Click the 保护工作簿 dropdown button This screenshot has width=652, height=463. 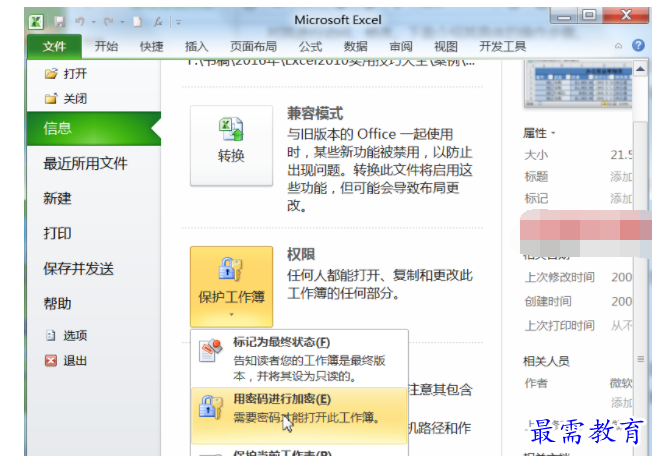[231, 286]
